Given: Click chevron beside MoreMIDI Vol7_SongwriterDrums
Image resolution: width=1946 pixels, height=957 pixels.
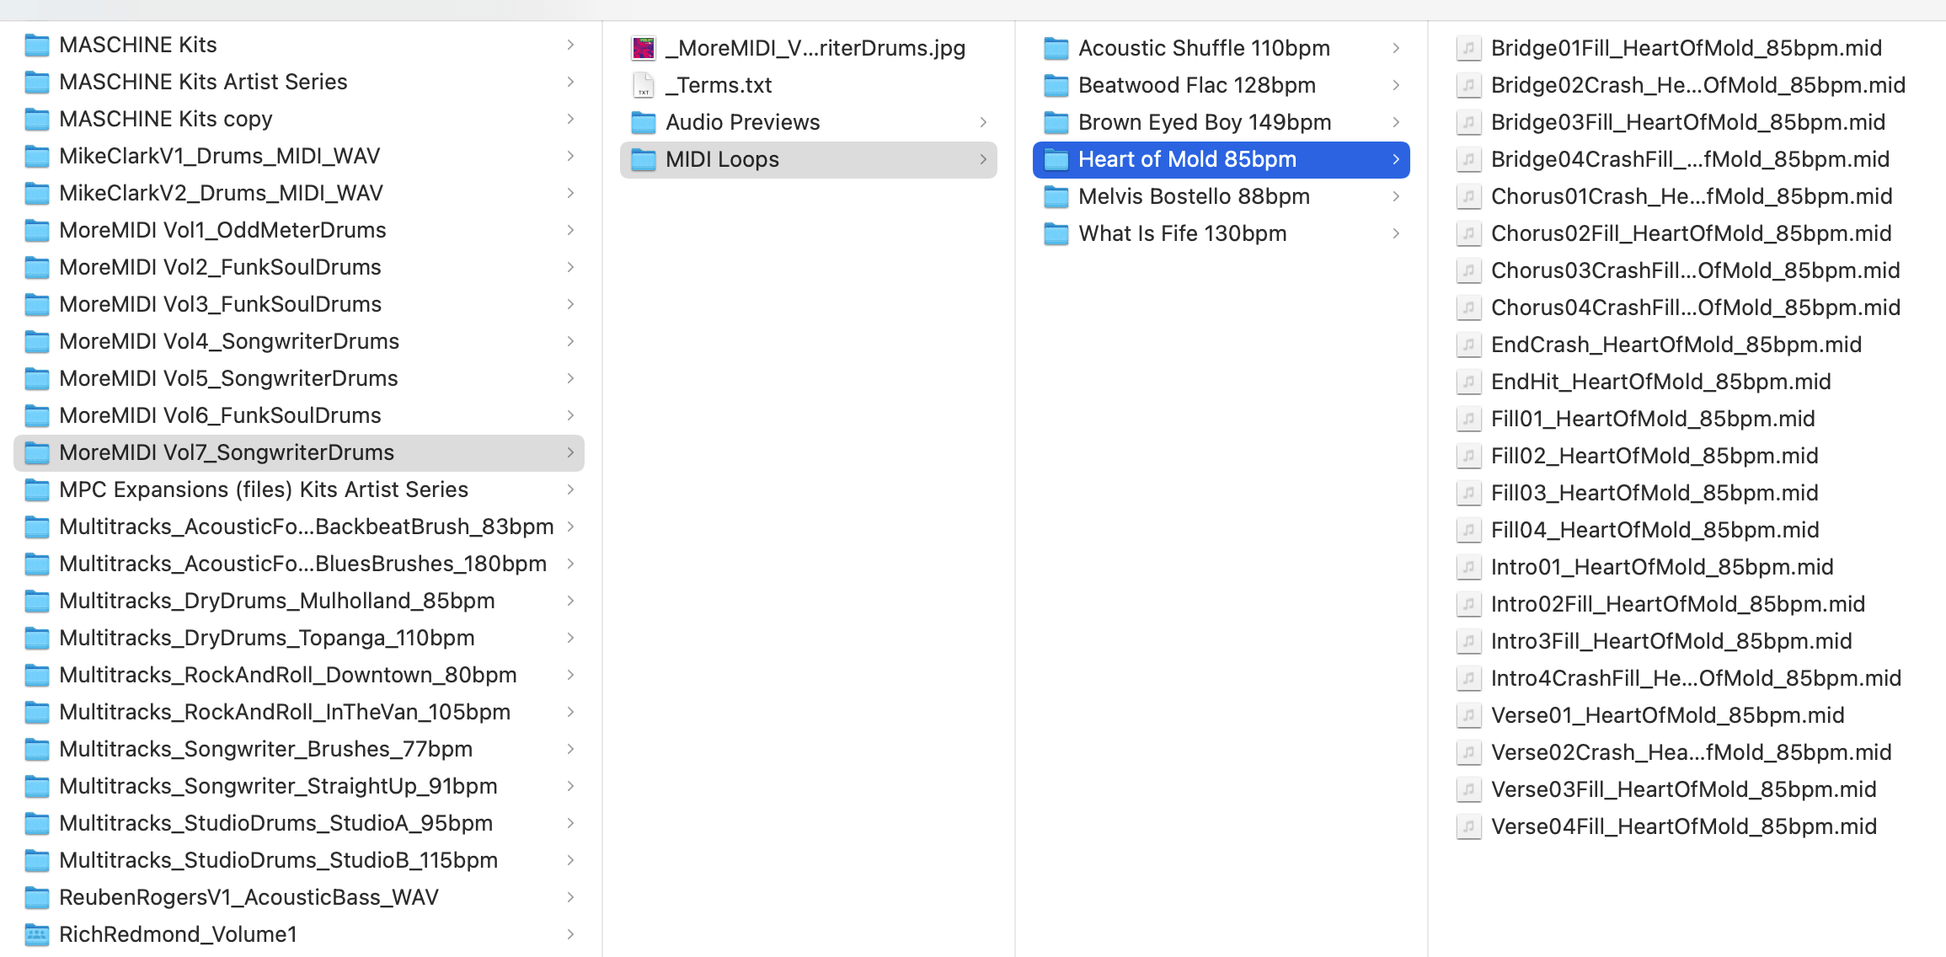Looking at the screenshot, I should (x=570, y=453).
